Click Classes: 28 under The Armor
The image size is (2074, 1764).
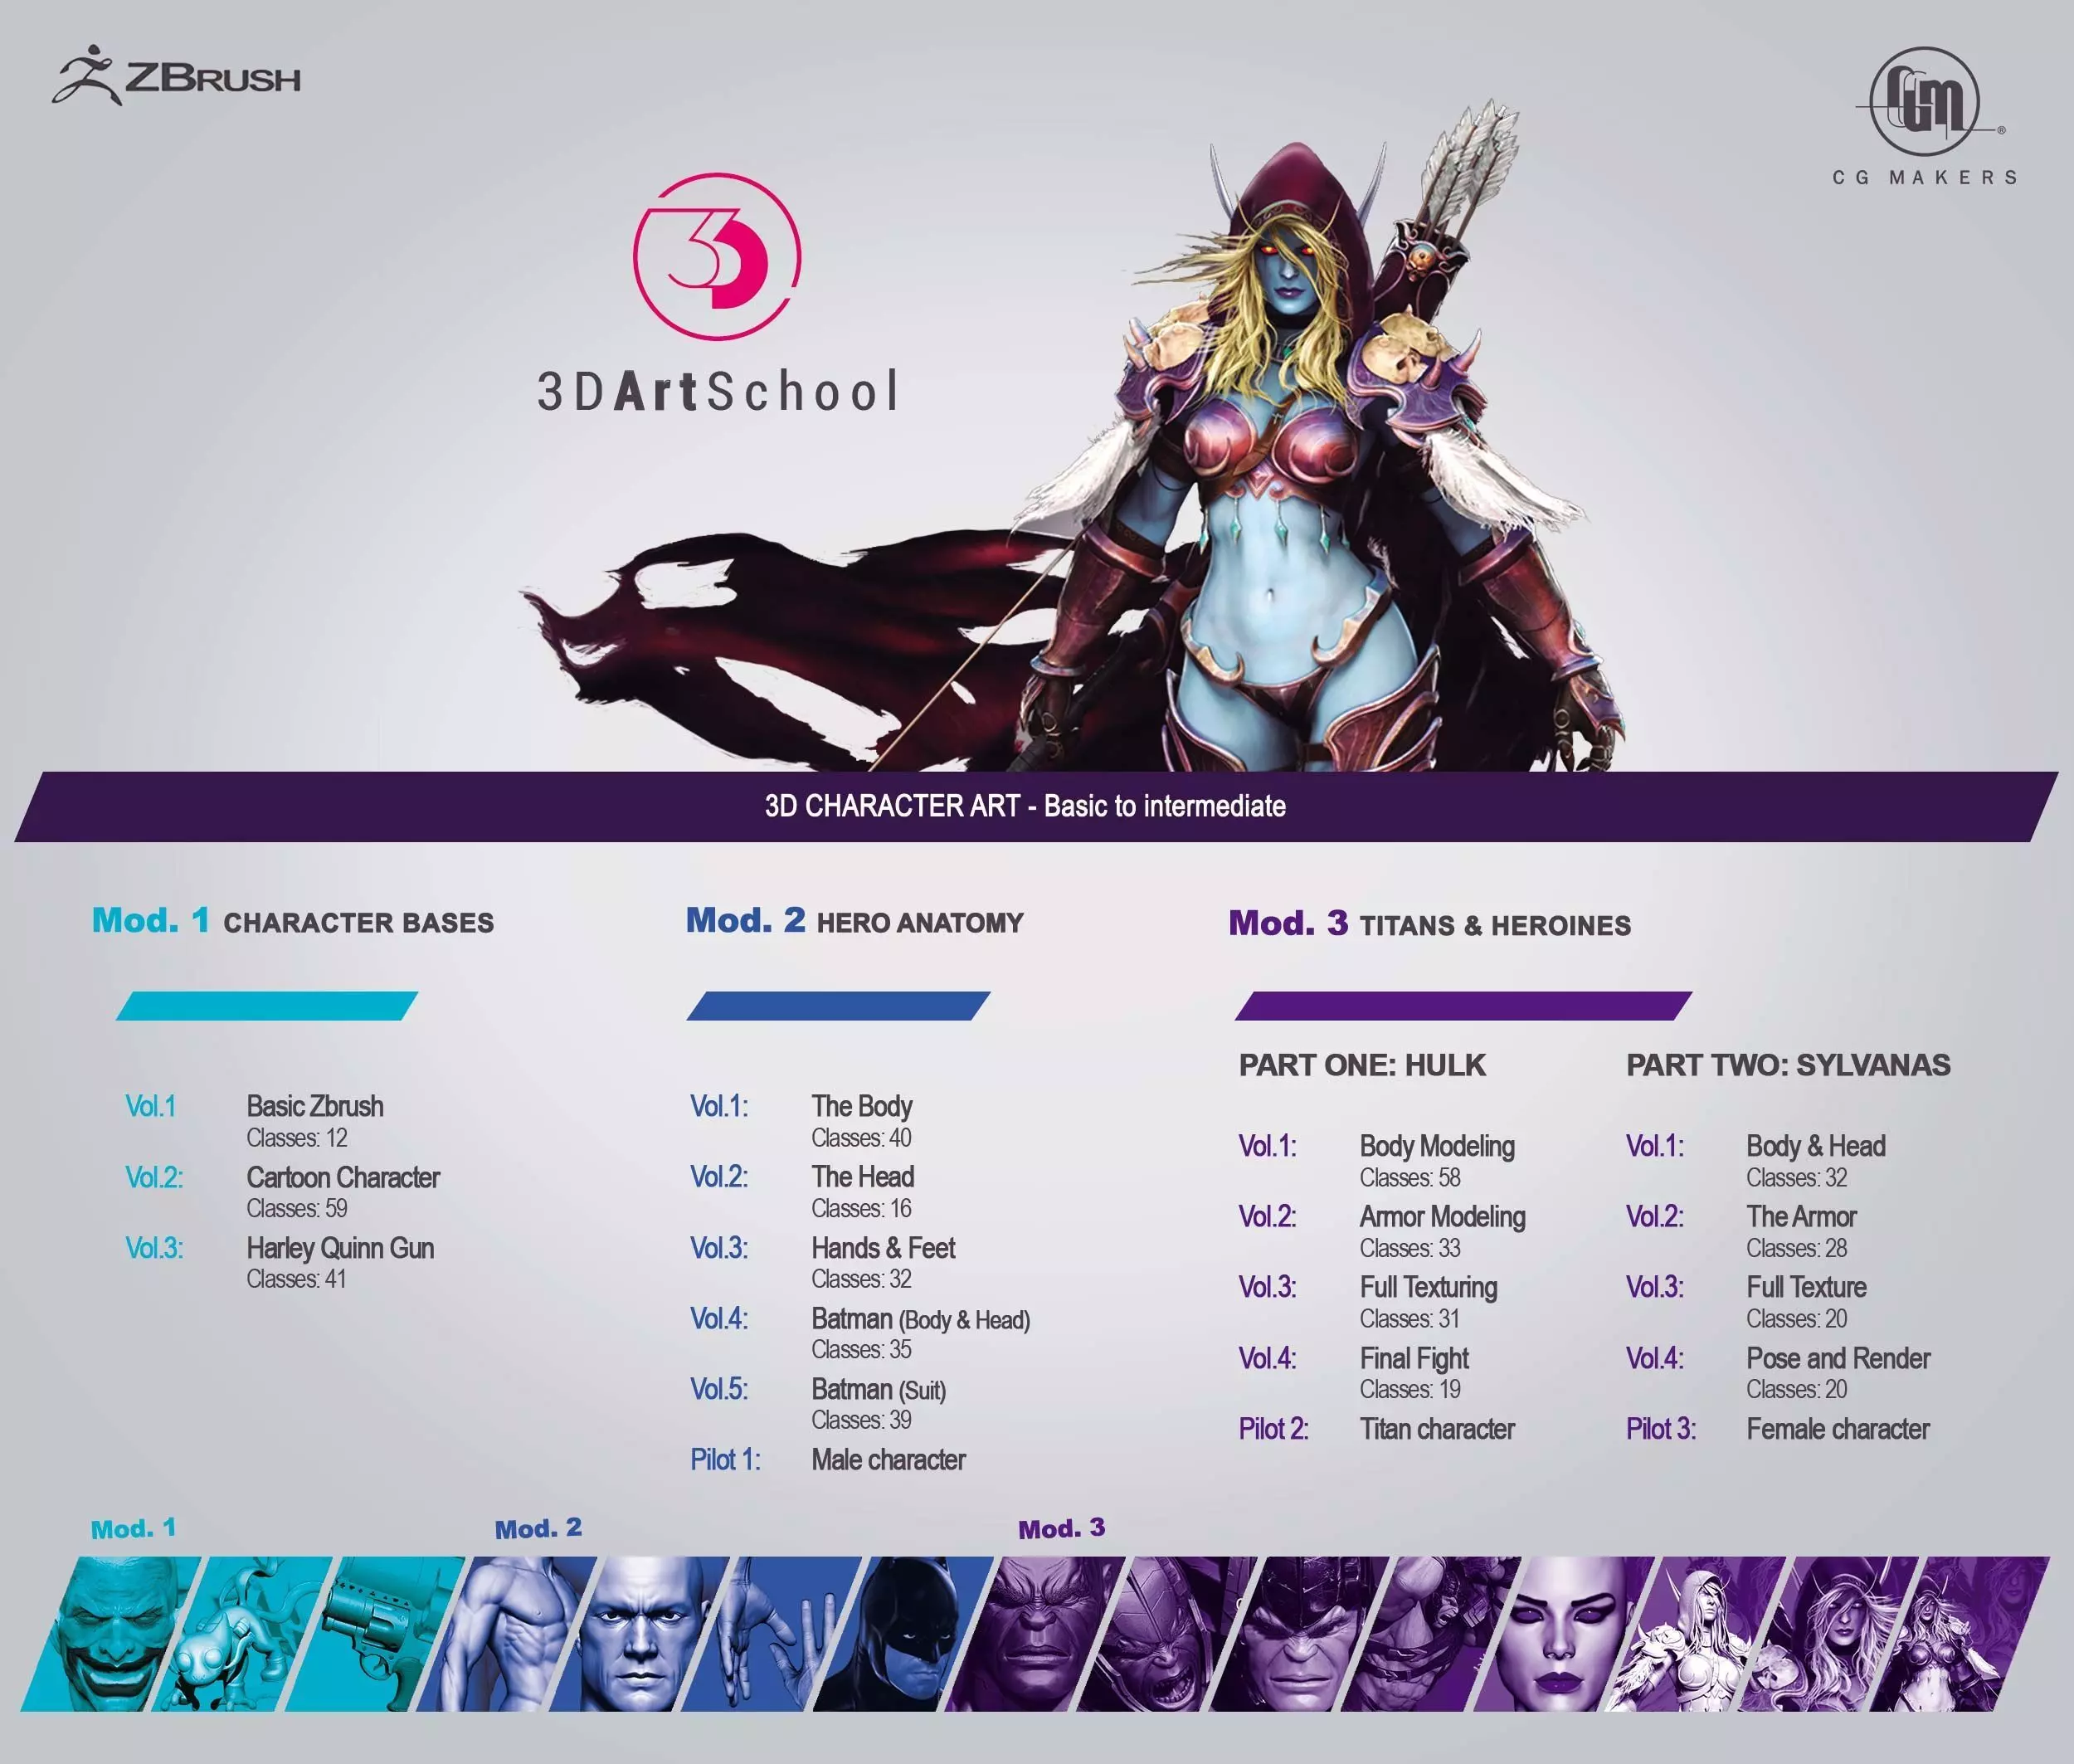pos(1796,1248)
